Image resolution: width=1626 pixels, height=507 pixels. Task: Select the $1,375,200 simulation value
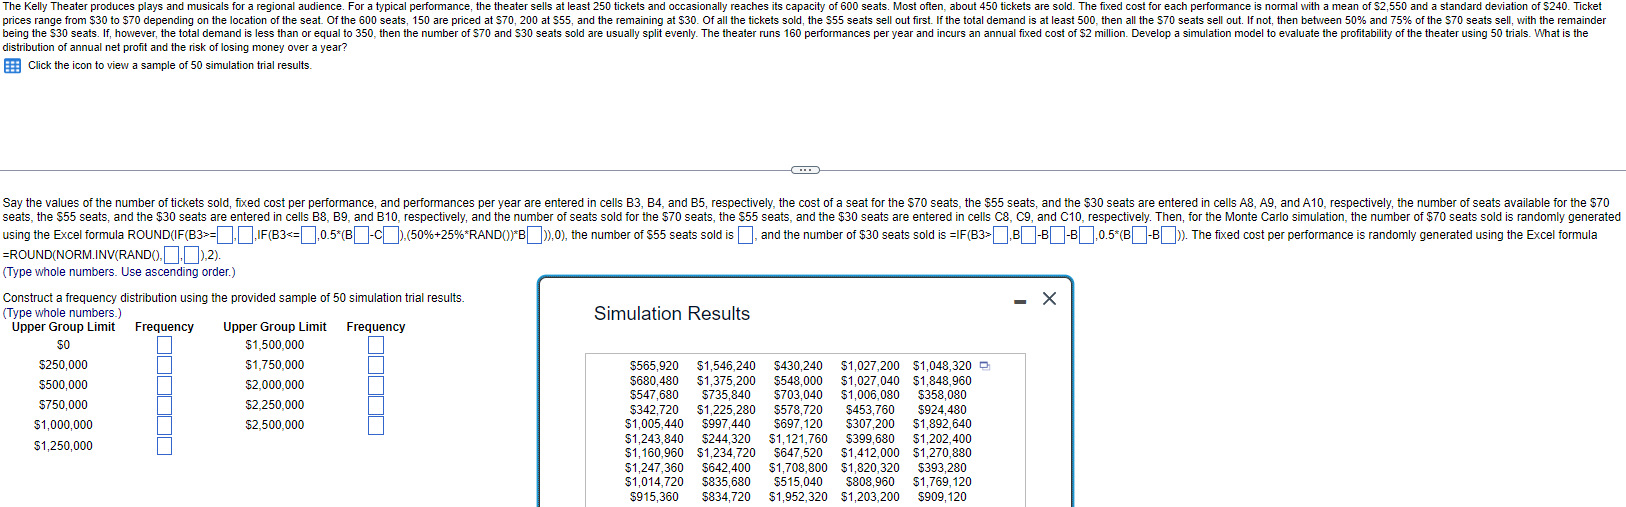coord(726,381)
